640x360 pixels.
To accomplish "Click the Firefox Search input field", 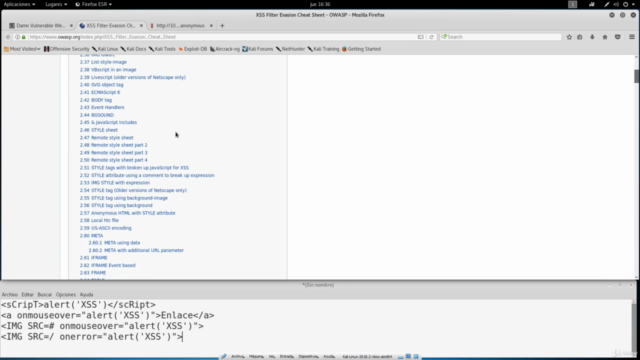I will 501,37.
